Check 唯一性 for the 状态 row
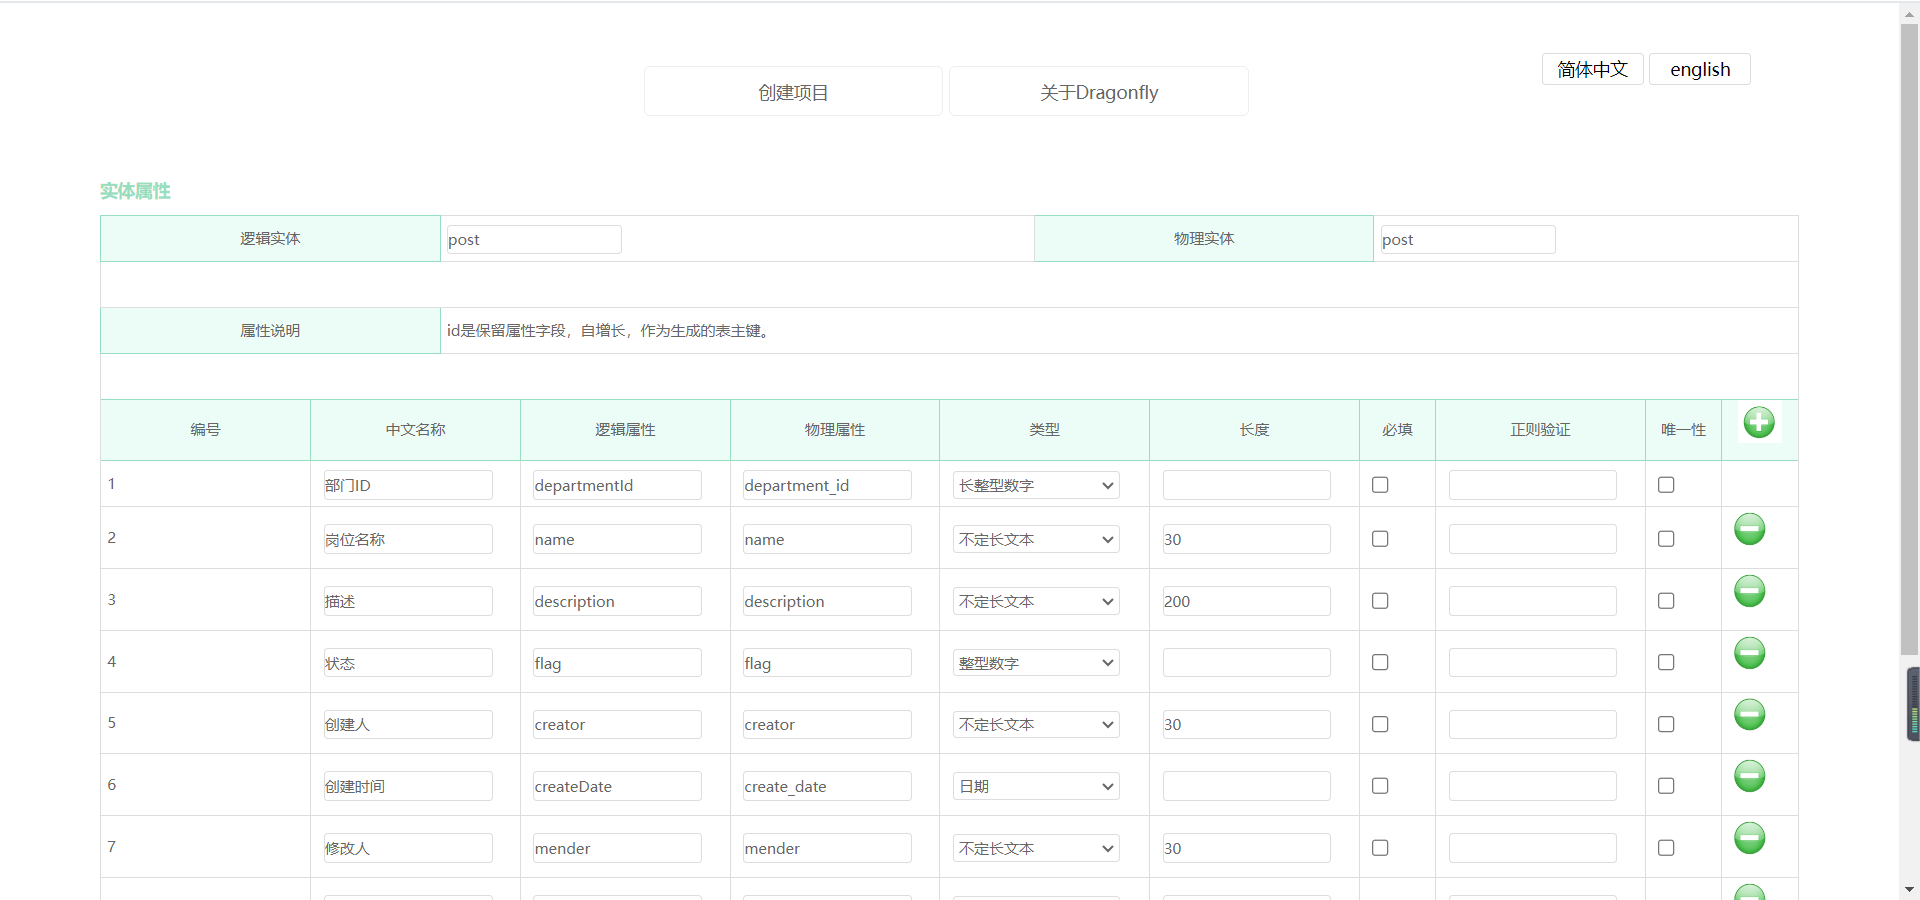Viewport: 1920px width, 900px height. (x=1666, y=662)
